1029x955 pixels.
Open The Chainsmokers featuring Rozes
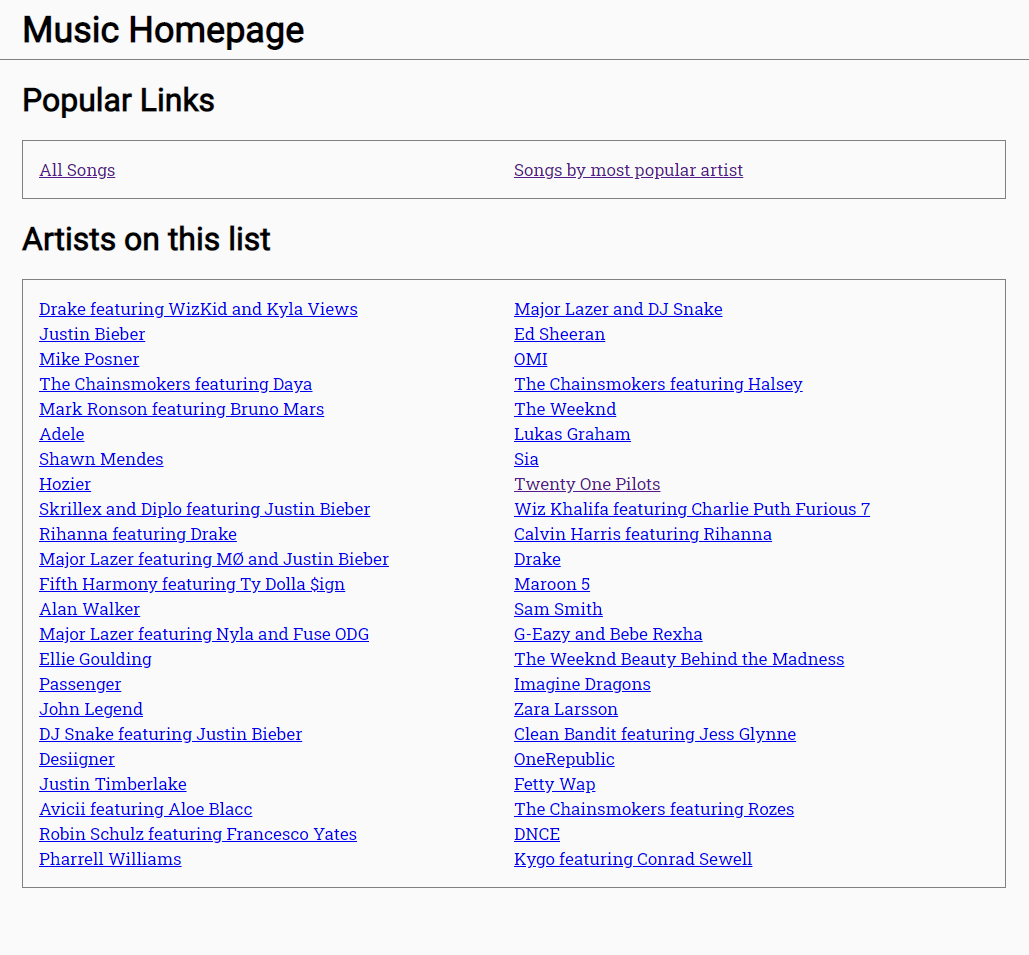click(654, 808)
